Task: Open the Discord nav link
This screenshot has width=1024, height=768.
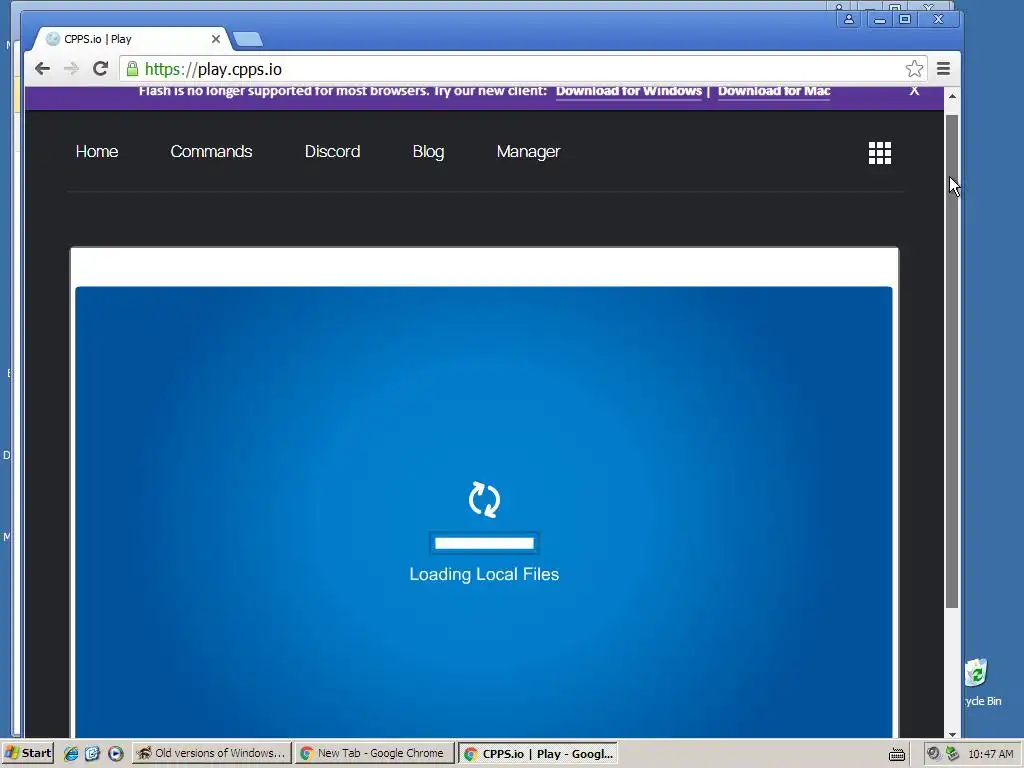Action: tap(332, 152)
